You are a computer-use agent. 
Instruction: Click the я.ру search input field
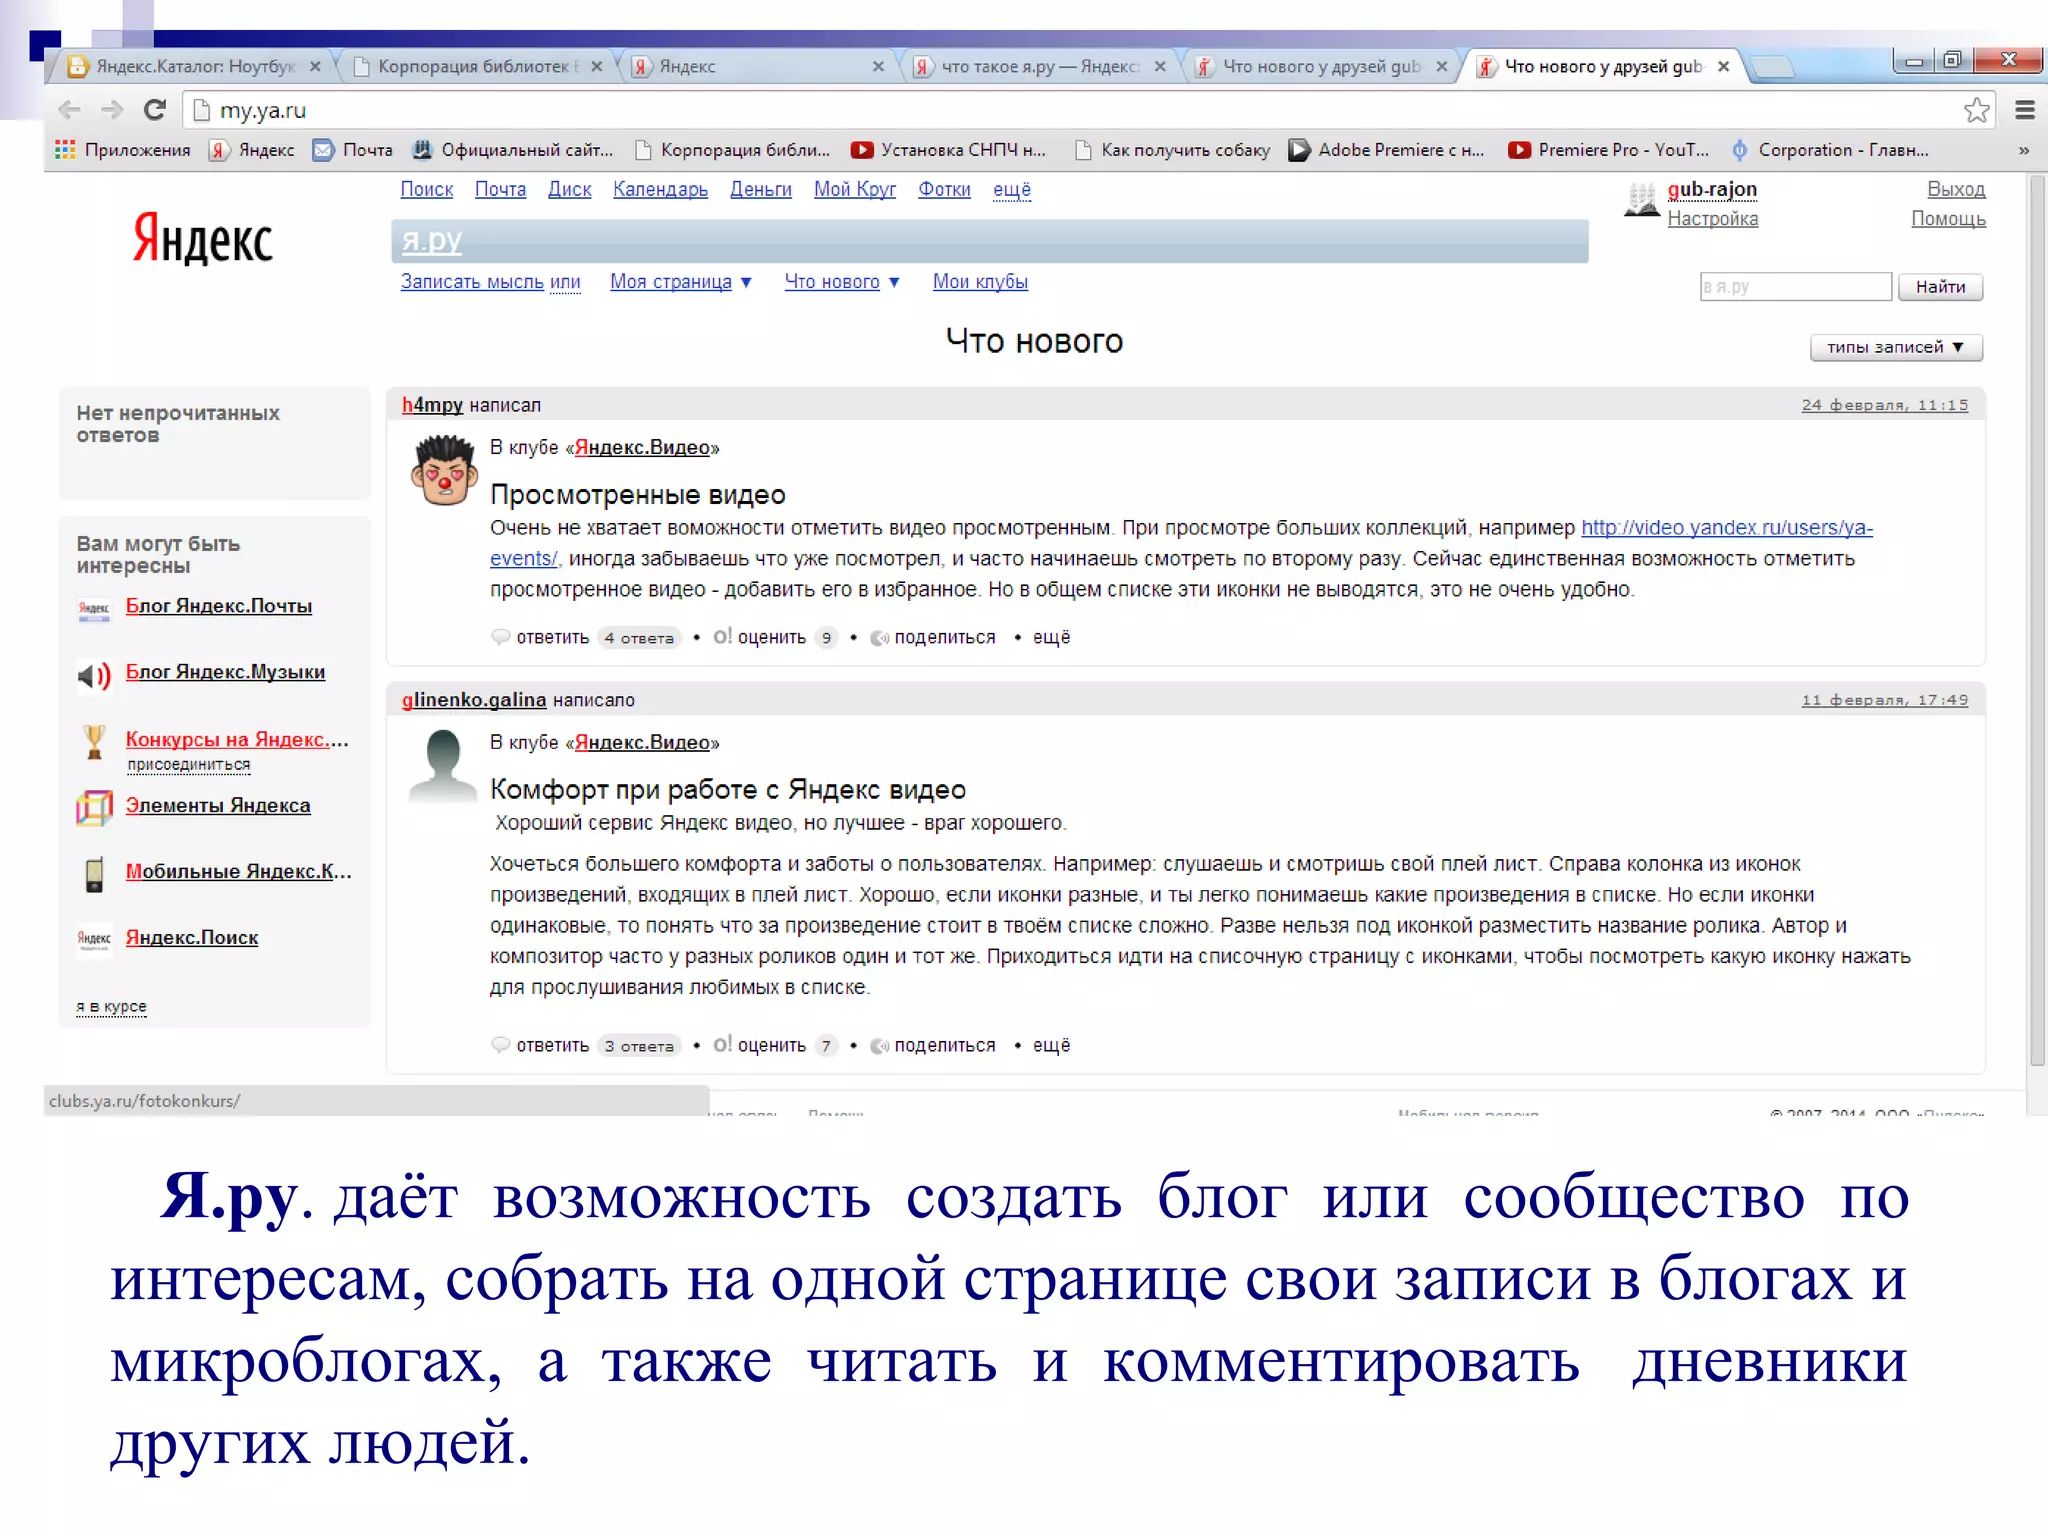point(1795,287)
